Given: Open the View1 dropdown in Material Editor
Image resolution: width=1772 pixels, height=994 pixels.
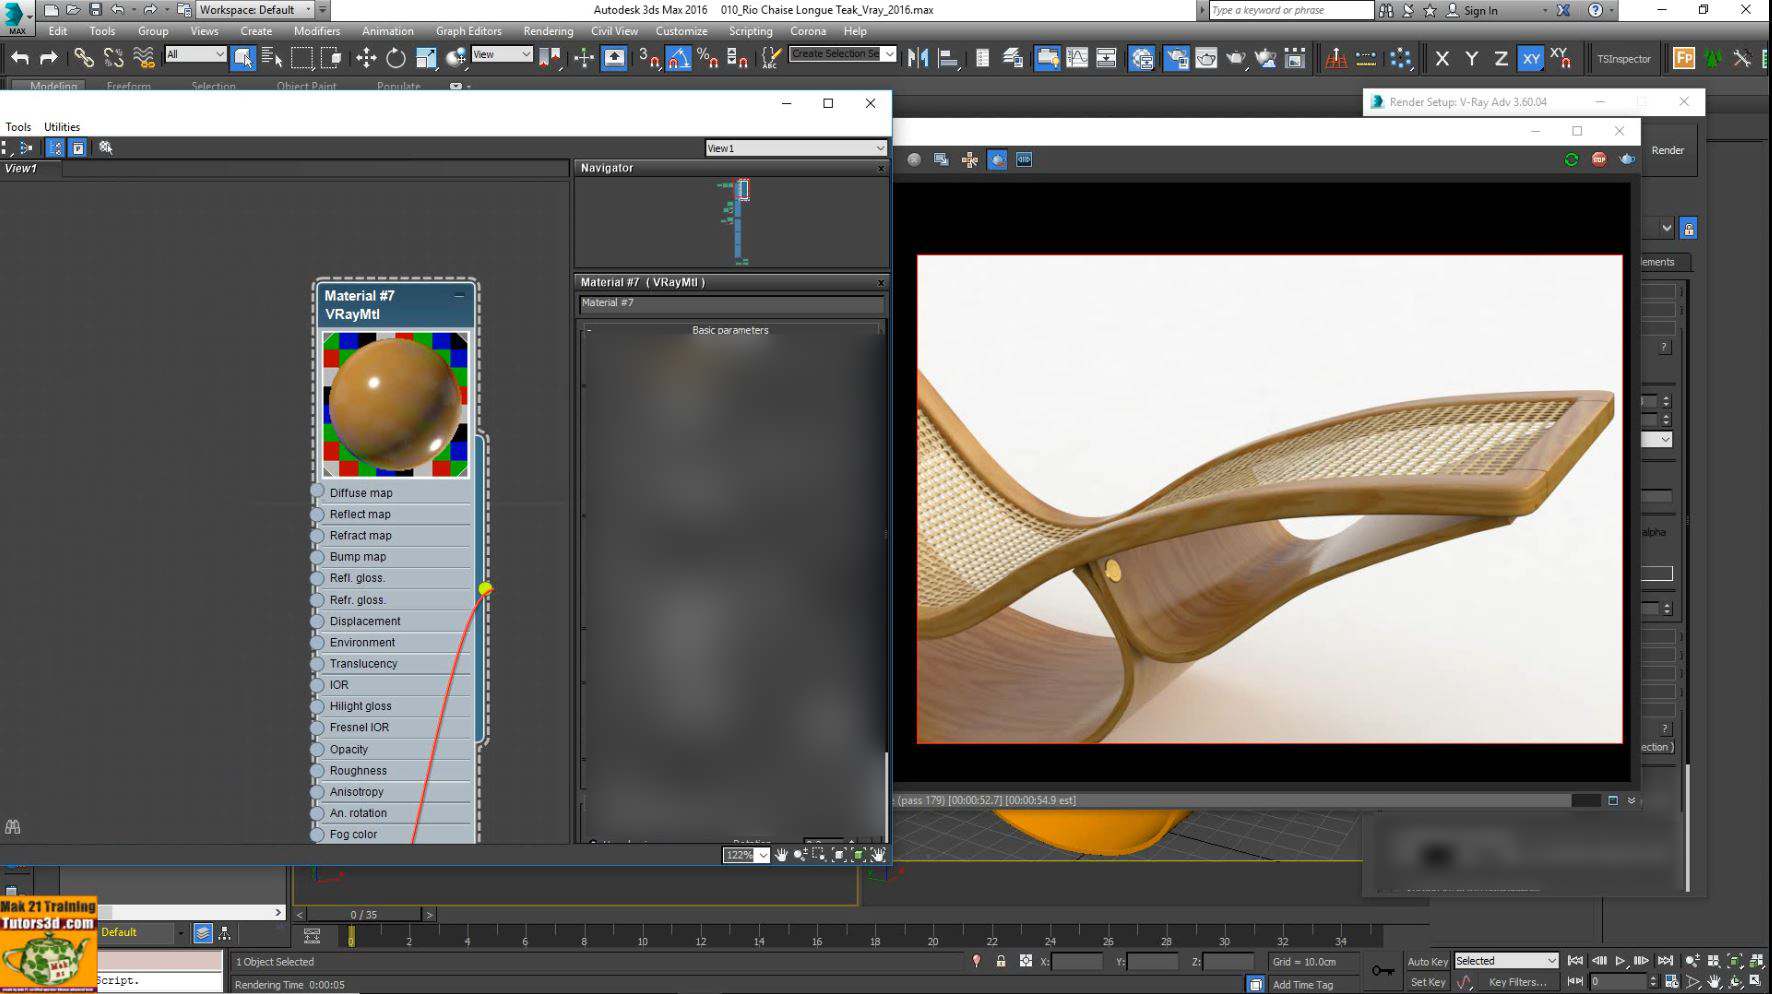Looking at the screenshot, I should [x=795, y=148].
